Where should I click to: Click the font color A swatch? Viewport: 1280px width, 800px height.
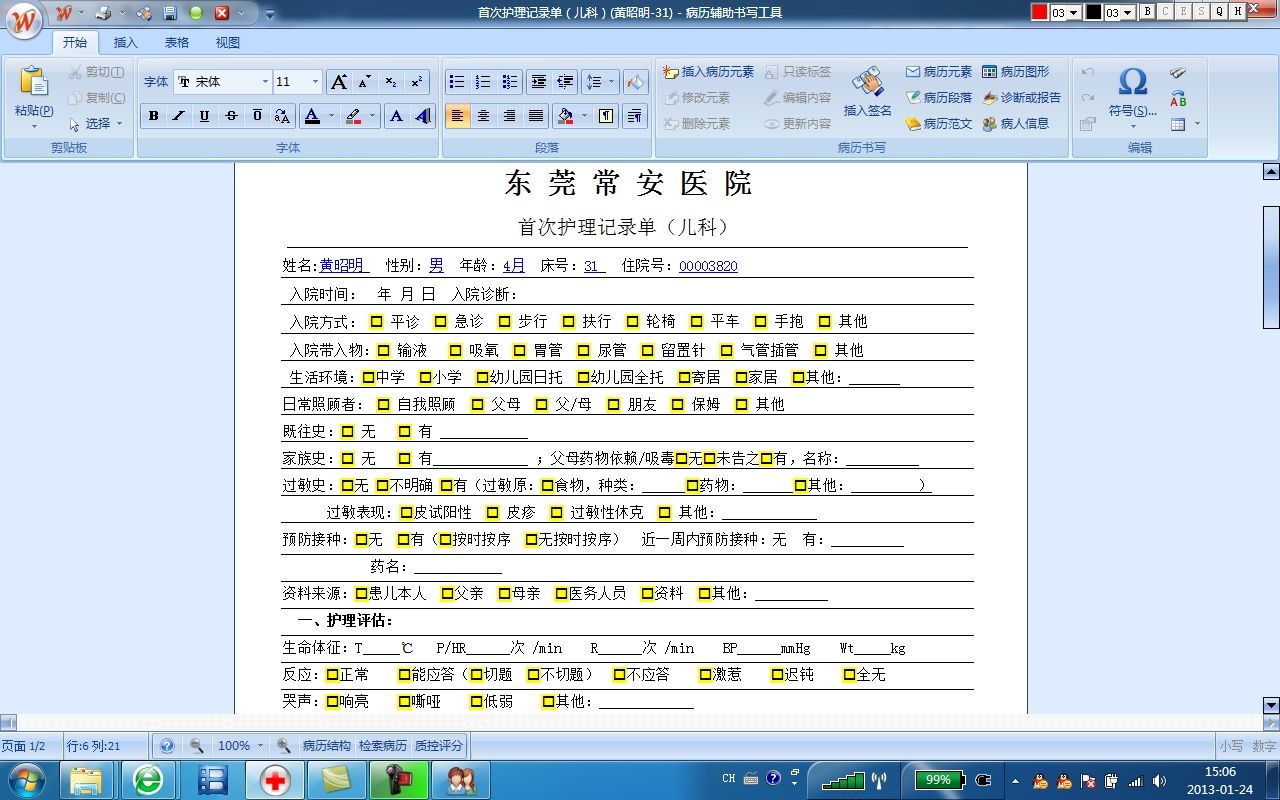[313, 116]
